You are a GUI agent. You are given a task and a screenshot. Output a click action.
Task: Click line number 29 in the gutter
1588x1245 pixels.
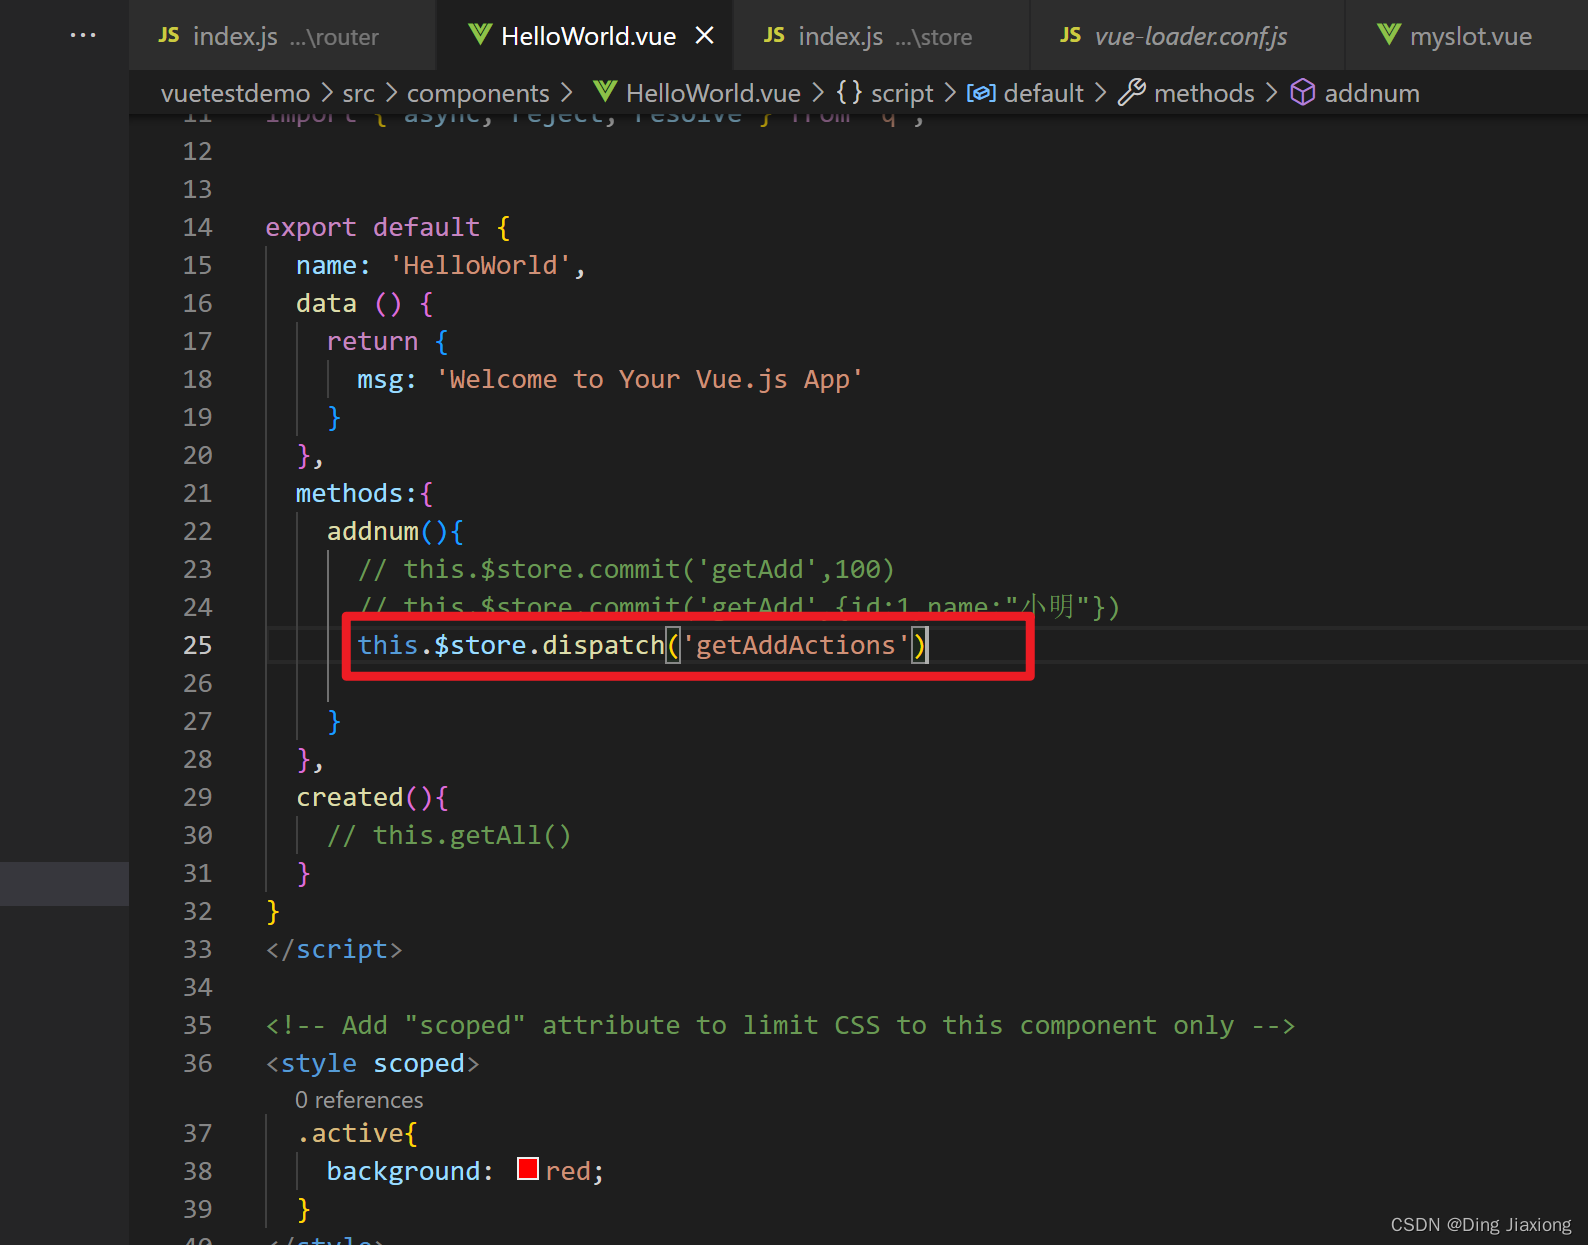(x=198, y=797)
